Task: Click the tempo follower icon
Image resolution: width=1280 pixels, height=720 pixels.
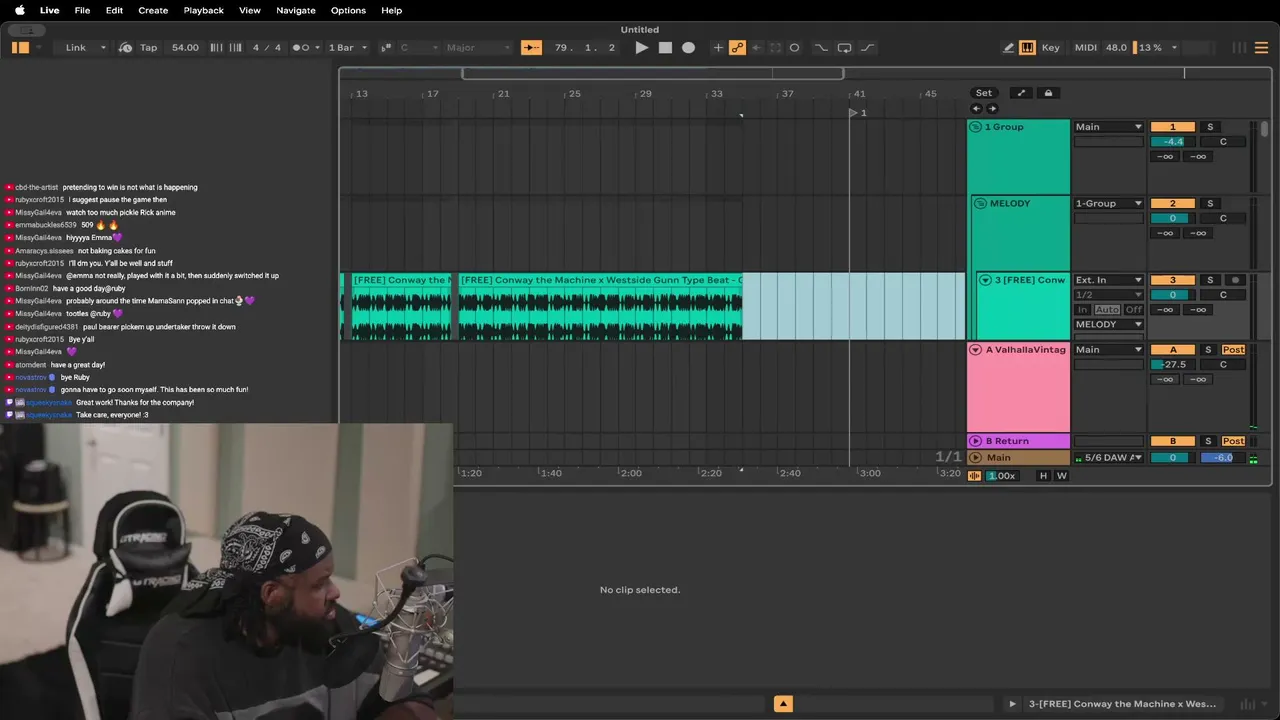Action: coord(125,47)
